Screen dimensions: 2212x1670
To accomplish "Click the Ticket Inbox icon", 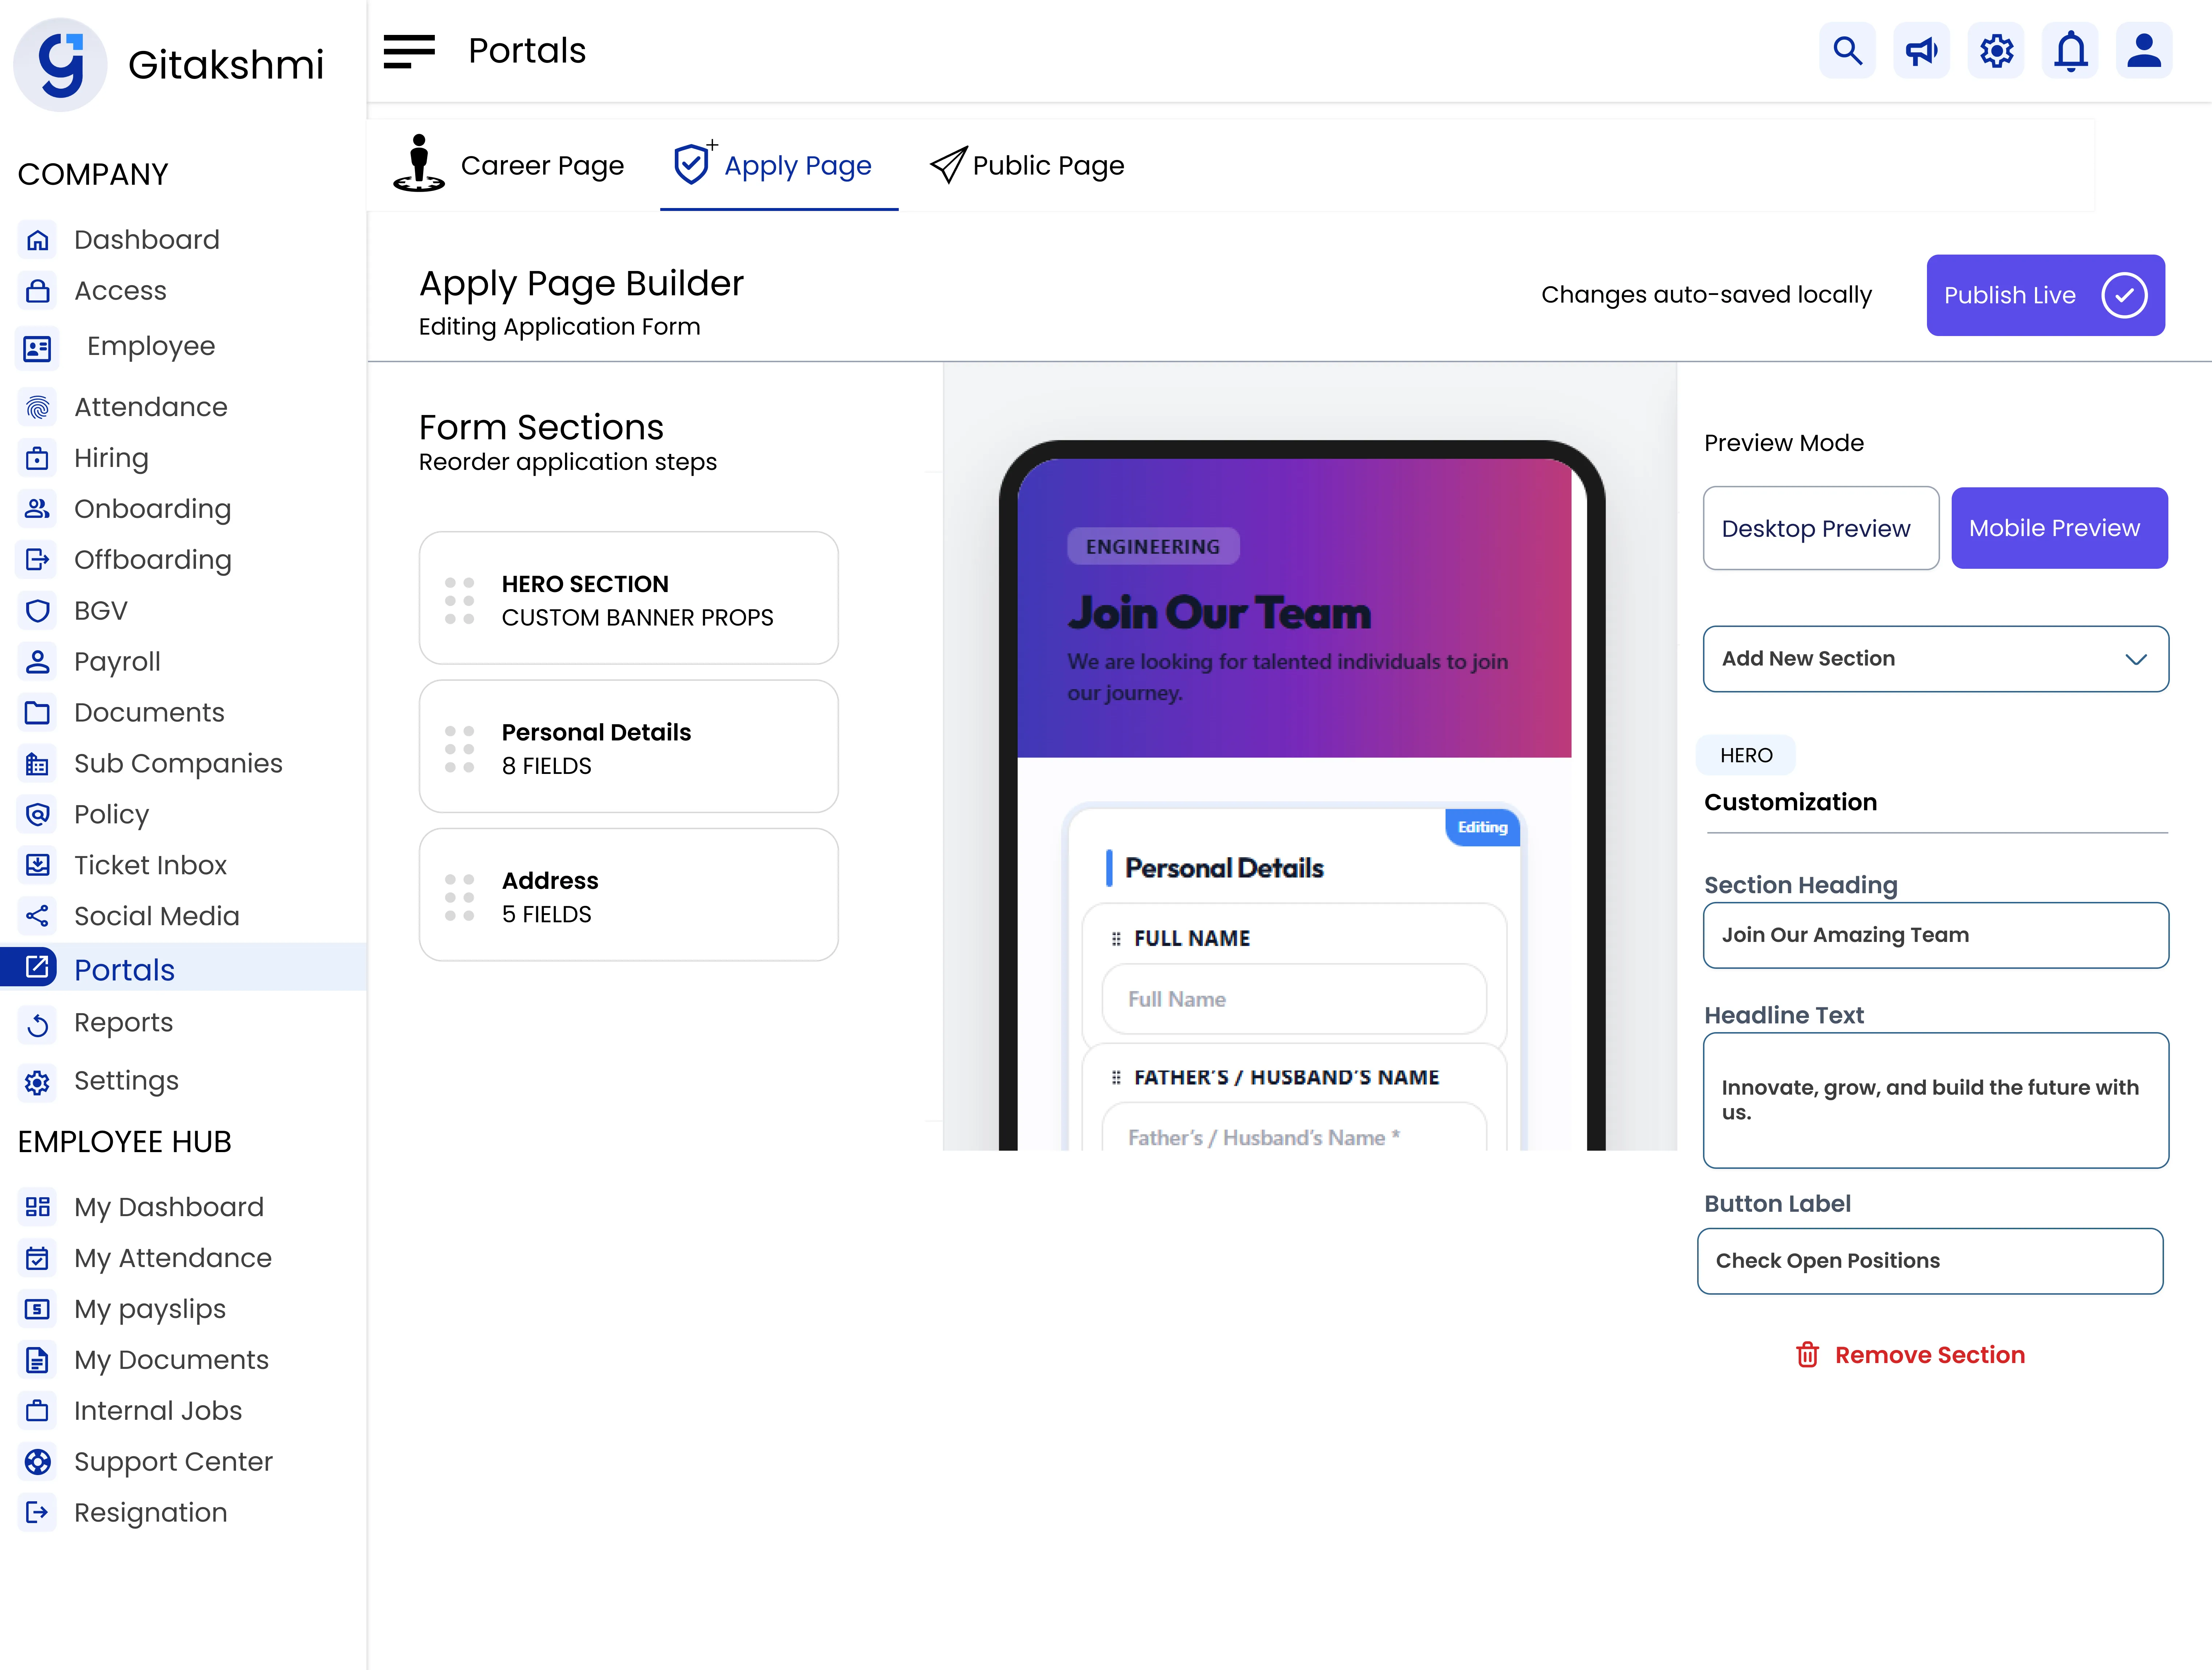I will tap(37, 865).
